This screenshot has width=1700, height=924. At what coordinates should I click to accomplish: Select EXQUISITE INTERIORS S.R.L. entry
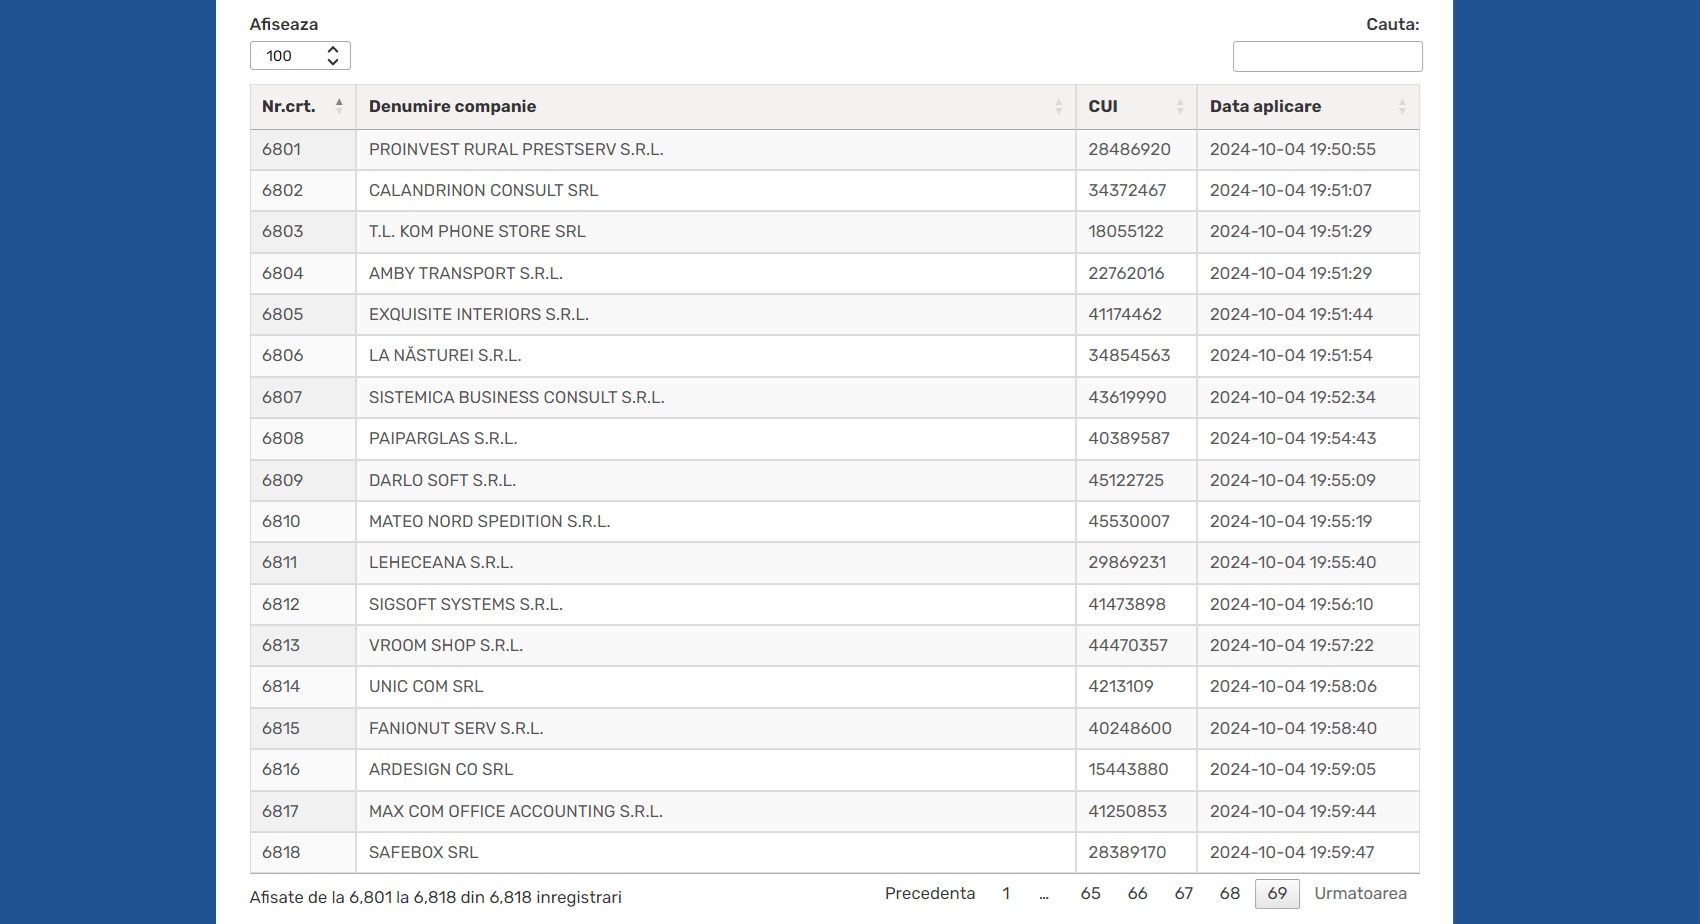pyautogui.click(x=479, y=315)
